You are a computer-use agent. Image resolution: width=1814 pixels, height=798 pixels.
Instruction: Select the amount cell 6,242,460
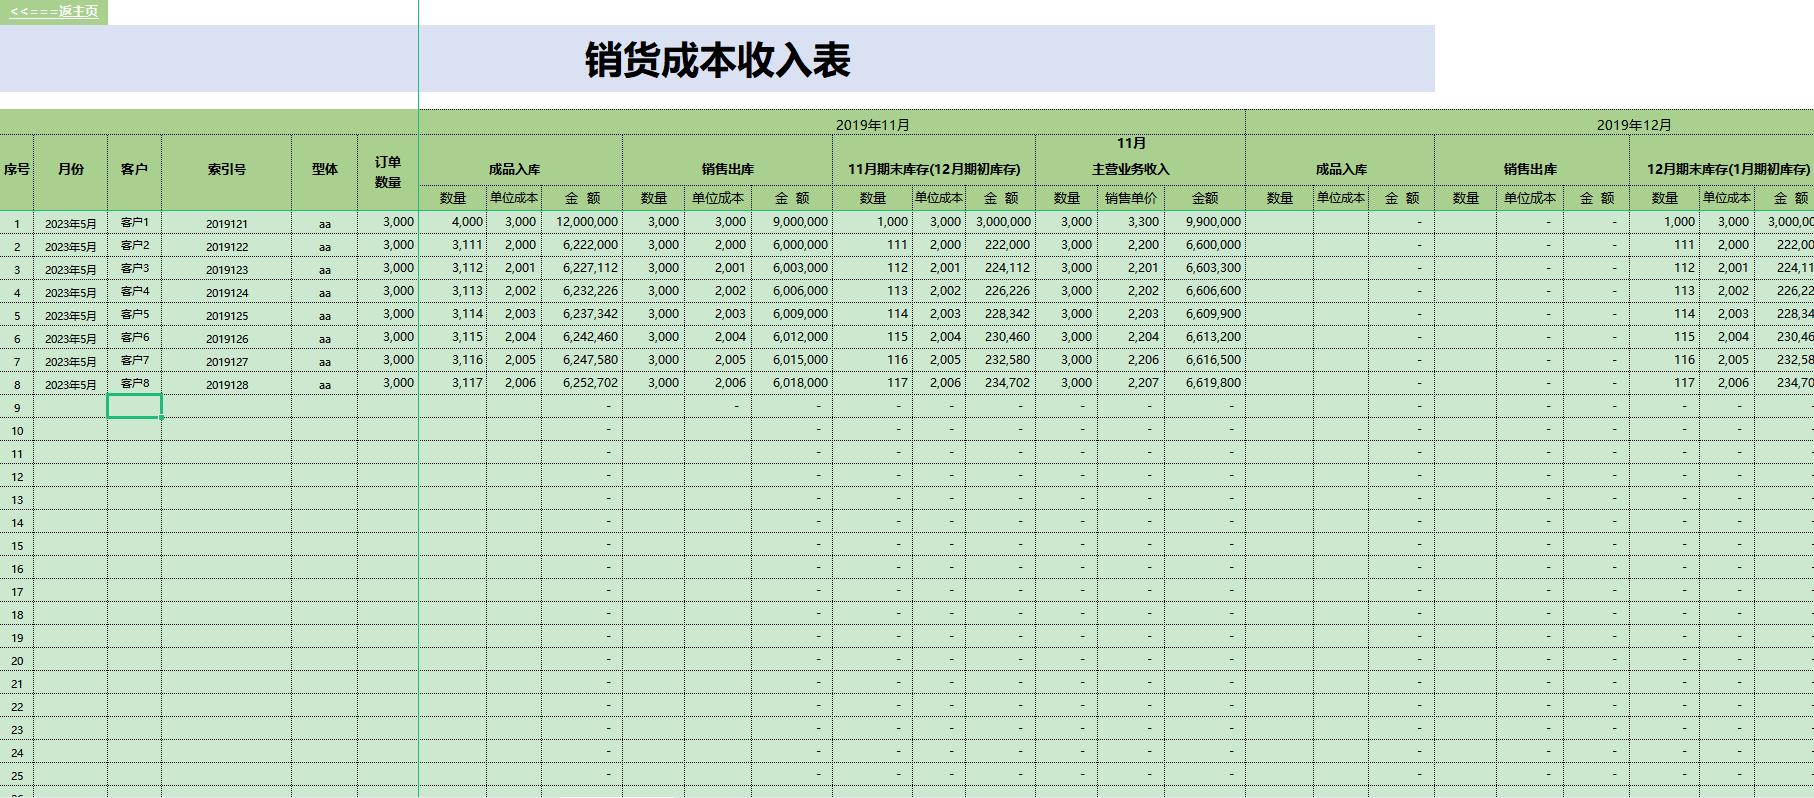pyautogui.click(x=582, y=337)
